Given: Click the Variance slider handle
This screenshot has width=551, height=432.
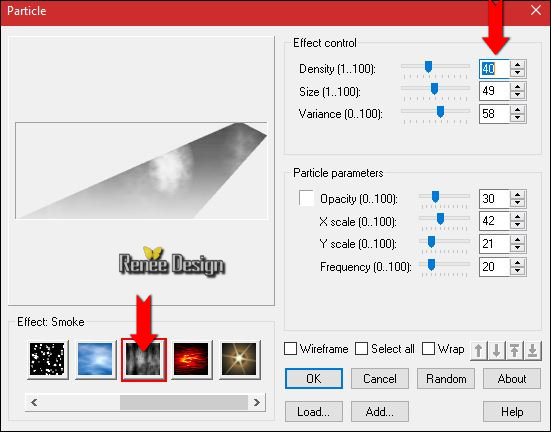Looking at the screenshot, I should pos(440,112).
